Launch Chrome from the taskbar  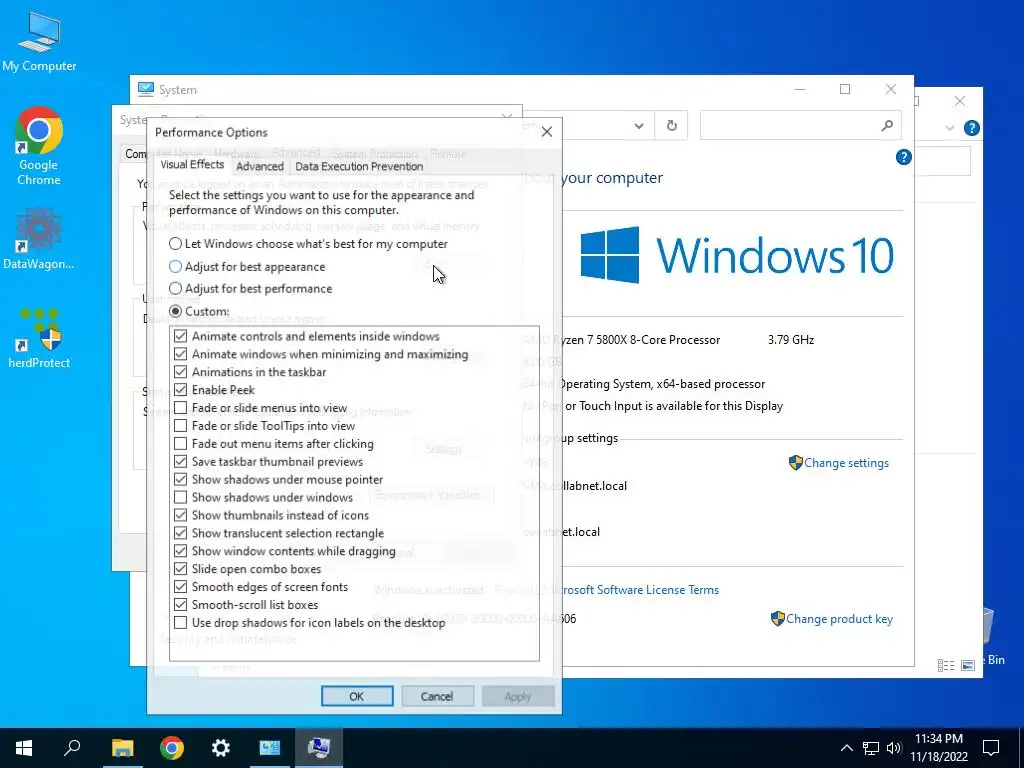[172, 748]
